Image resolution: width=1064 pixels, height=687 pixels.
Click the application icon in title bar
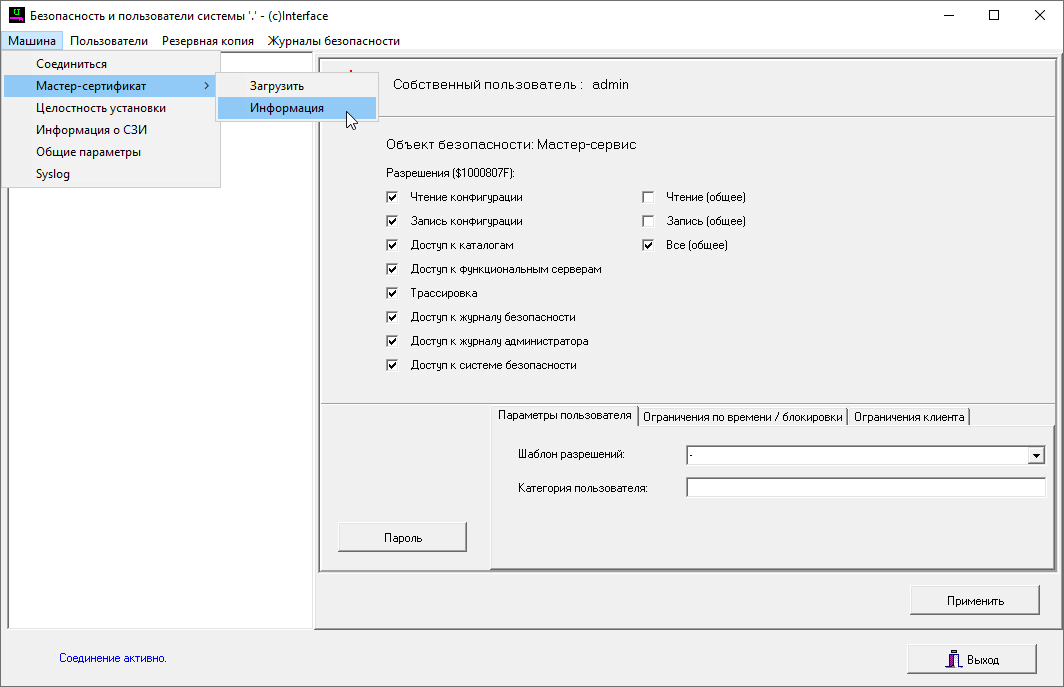(x=16, y=15)
